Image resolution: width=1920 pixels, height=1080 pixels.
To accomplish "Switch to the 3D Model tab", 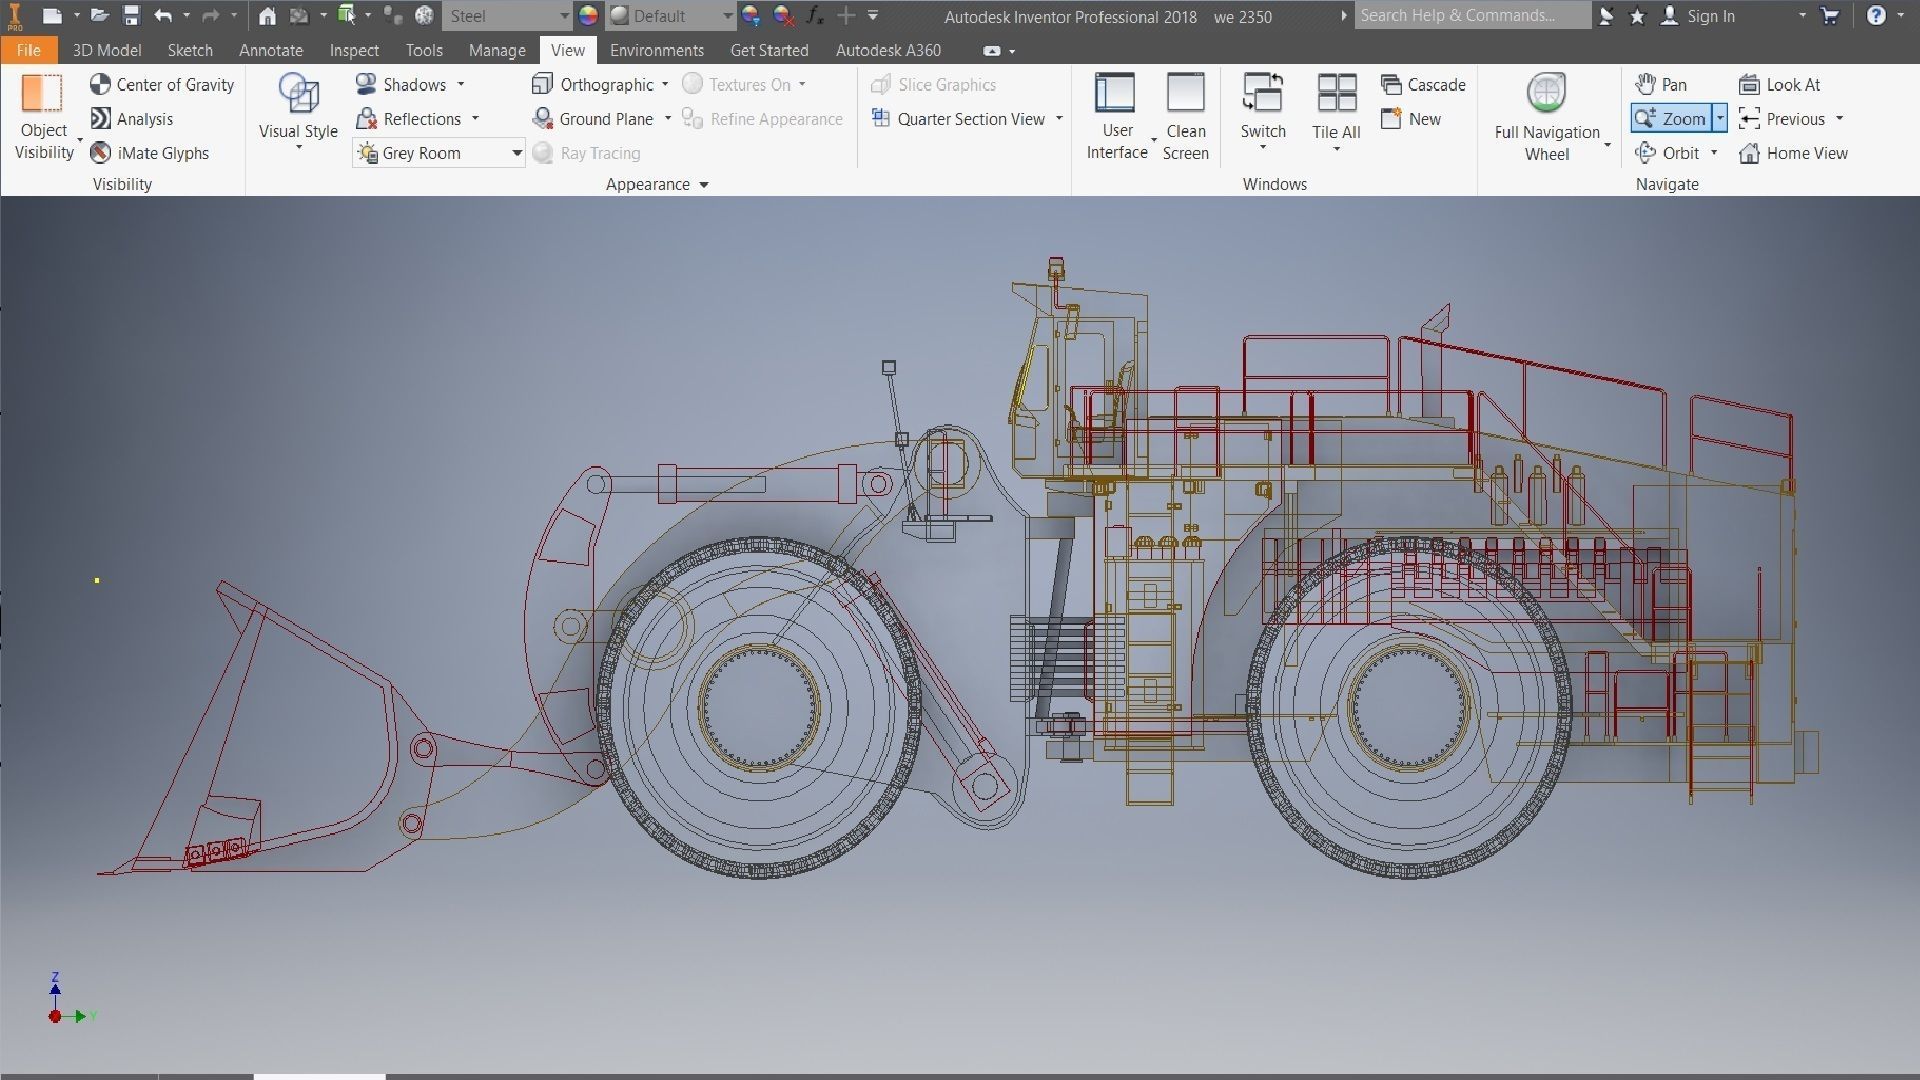I will (107, 50).
